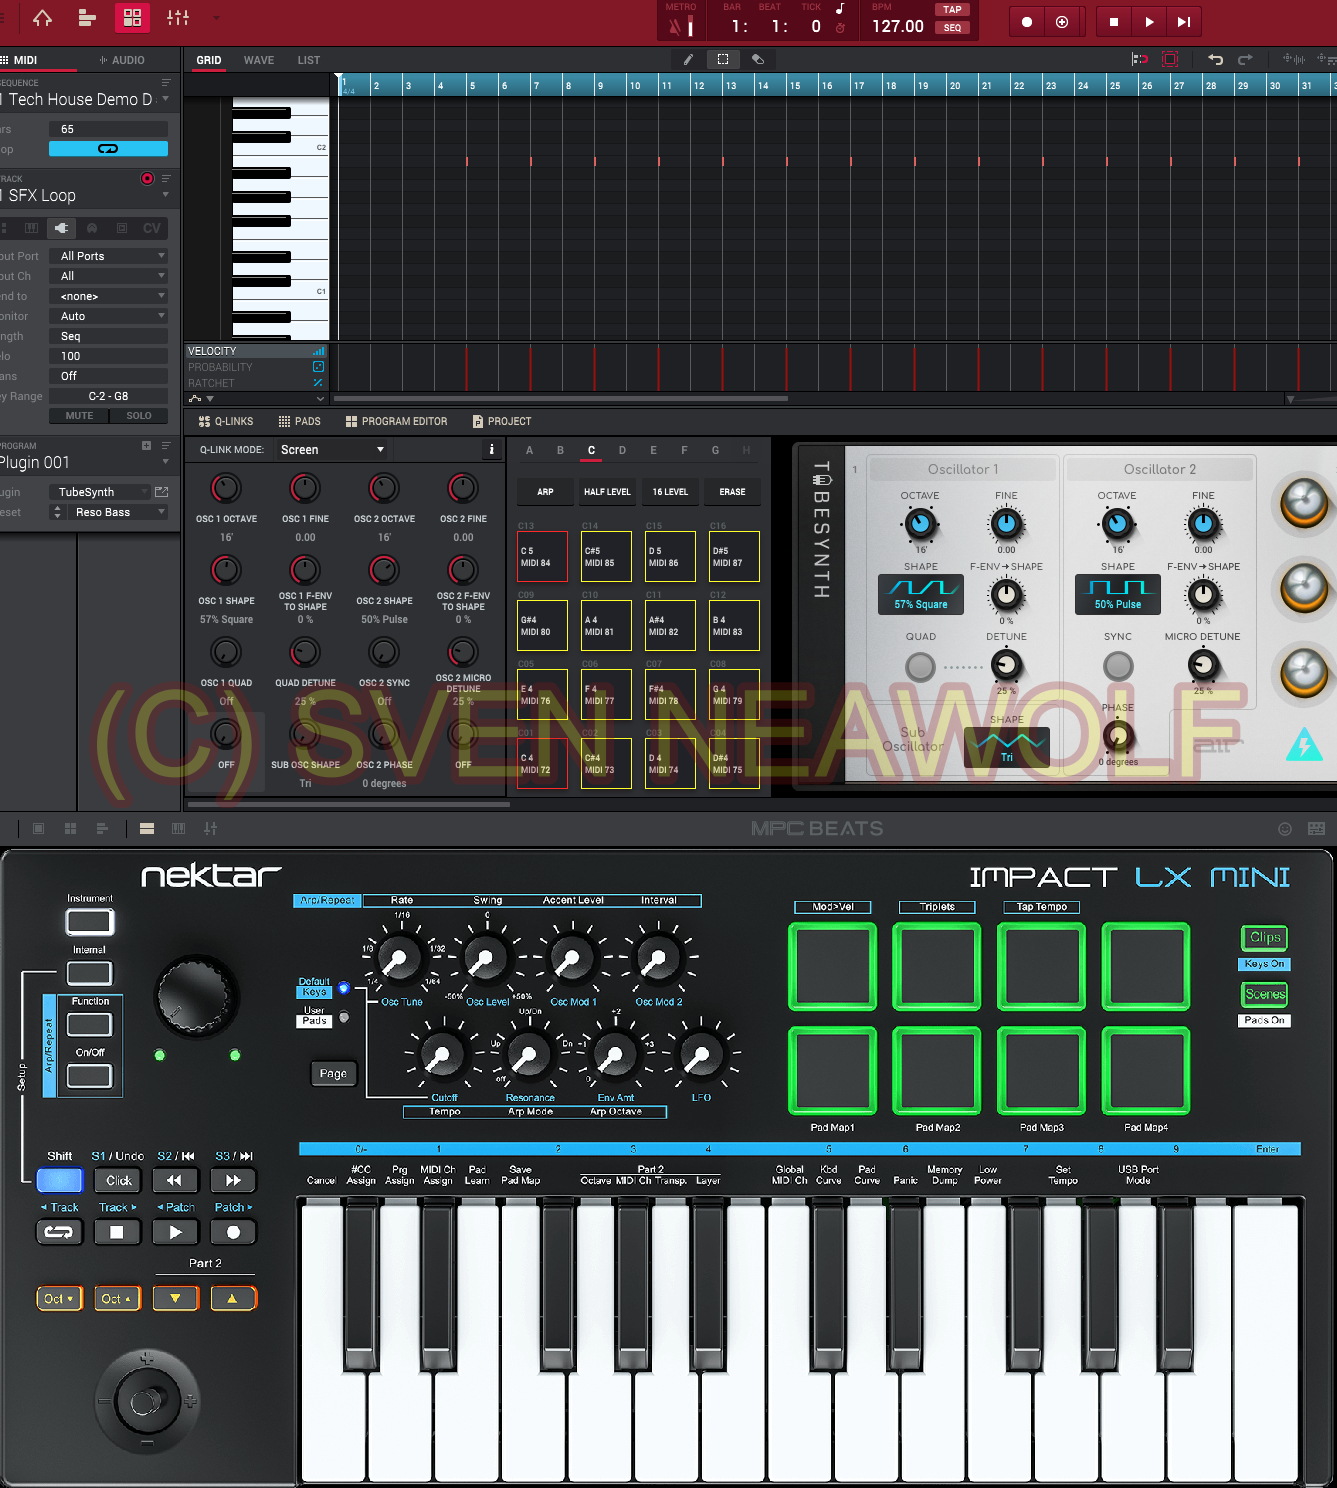The height and width of the screenshot is (1488, 1337).
Task: Select the eraser tool in grid toolbar
Action: (758, 60)
